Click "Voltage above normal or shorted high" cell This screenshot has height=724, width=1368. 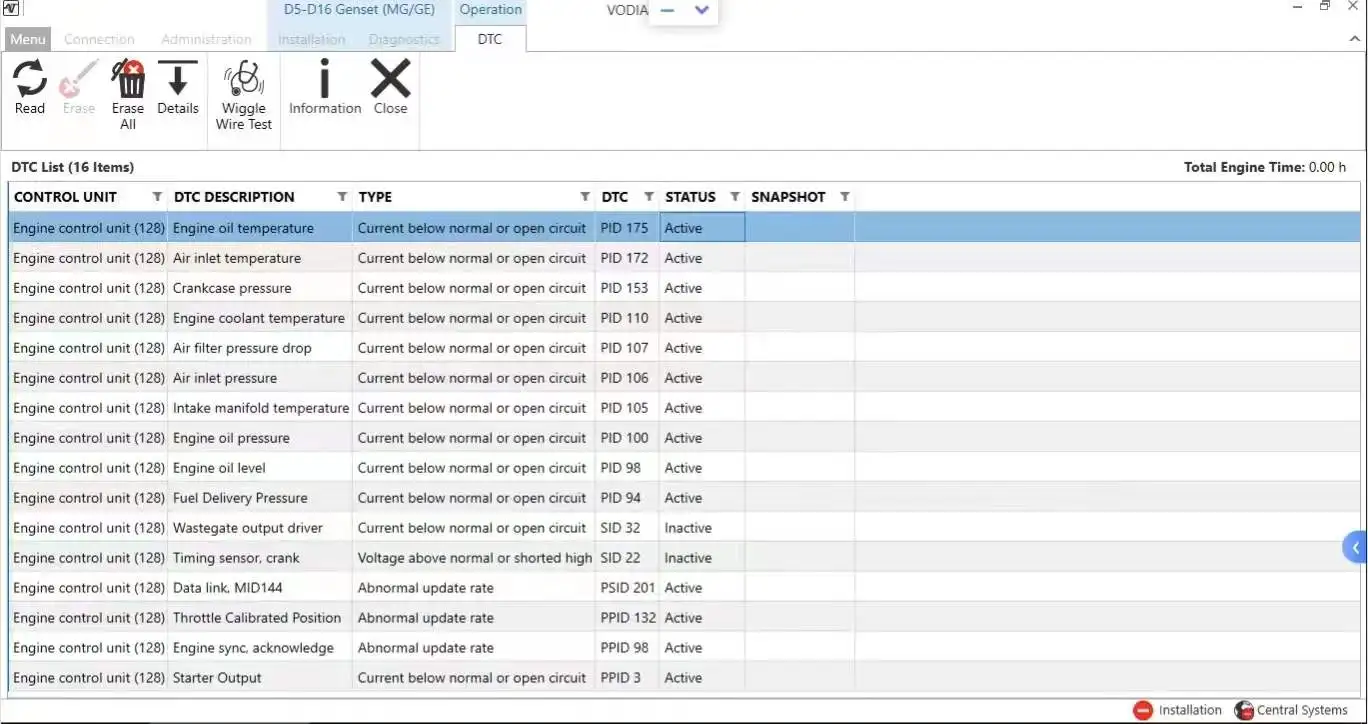click(475, 558)
